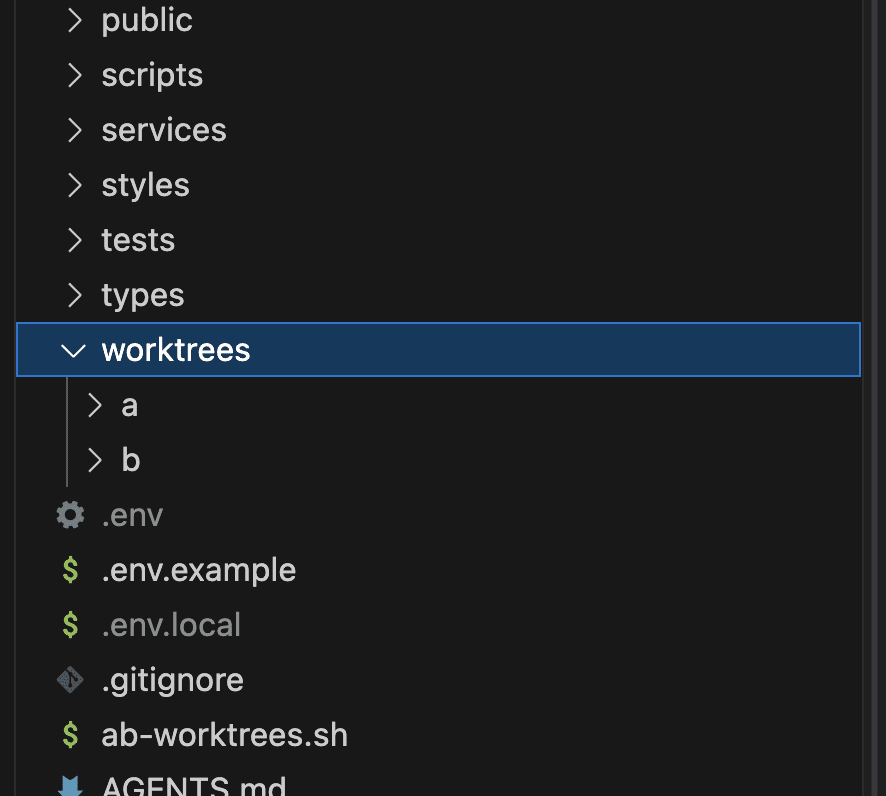
Task: Open the .env.example file
Action: tap(198, 570)
